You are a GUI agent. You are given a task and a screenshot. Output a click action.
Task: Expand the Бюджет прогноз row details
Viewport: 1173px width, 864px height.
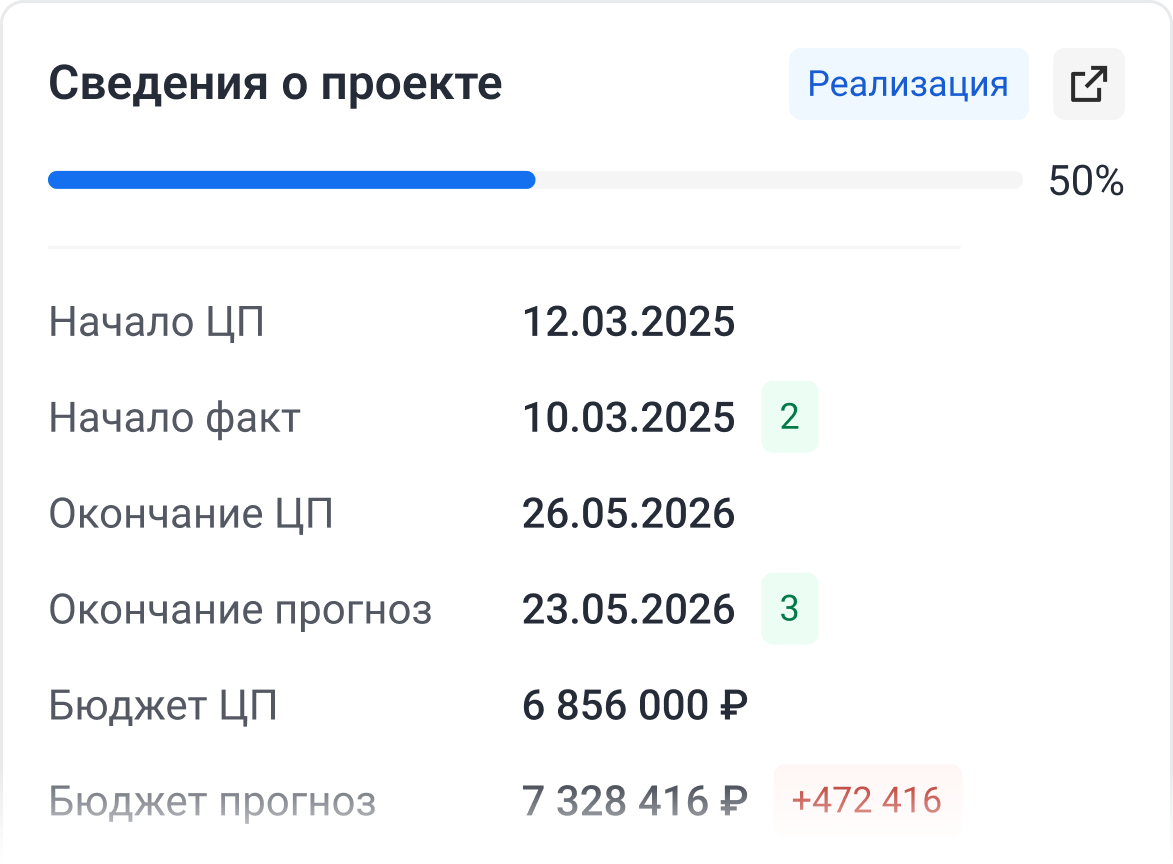coord(215,800)
